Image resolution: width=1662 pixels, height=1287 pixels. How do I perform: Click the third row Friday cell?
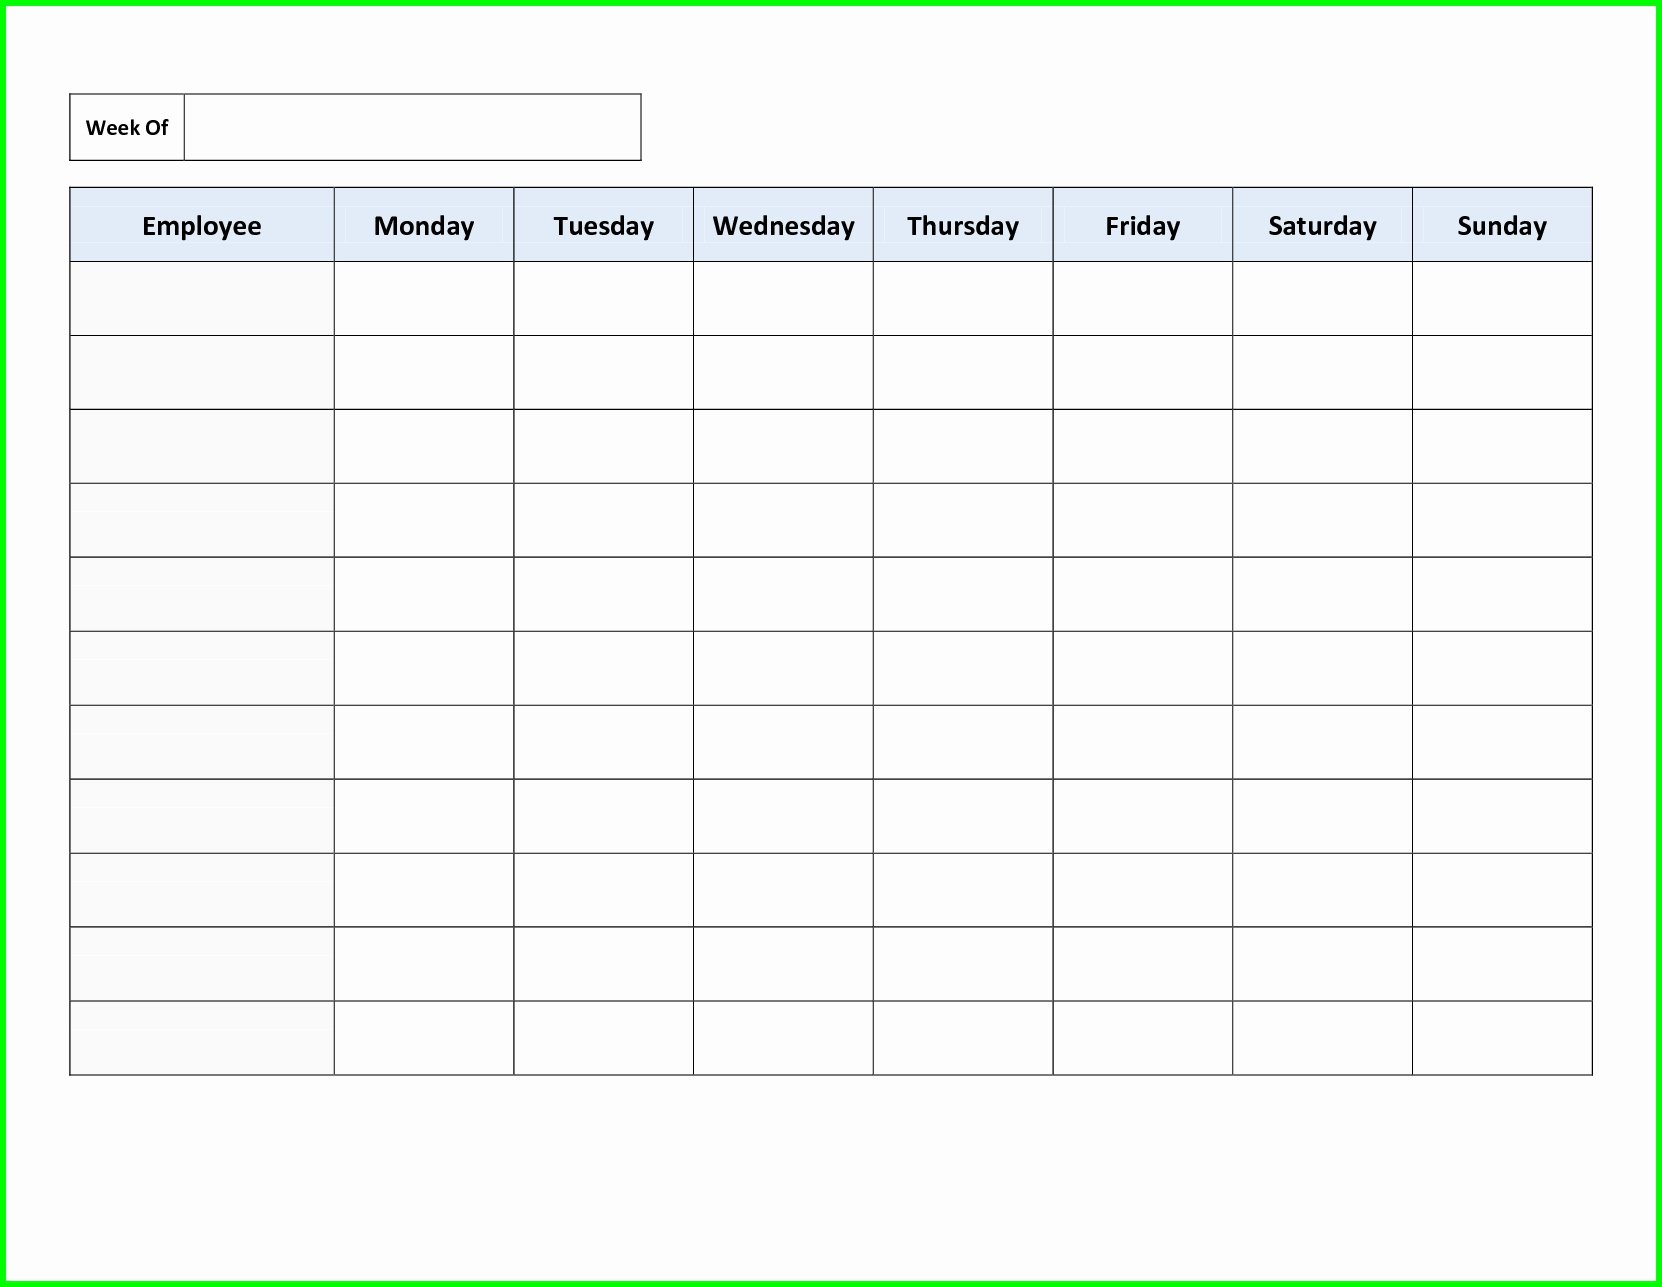point(1143,446)
